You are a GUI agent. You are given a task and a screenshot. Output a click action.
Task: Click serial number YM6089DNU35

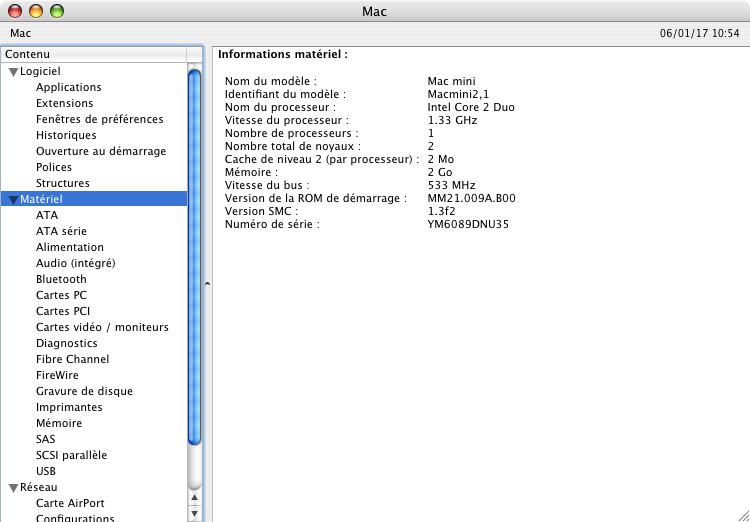click(x=468, y=224)
